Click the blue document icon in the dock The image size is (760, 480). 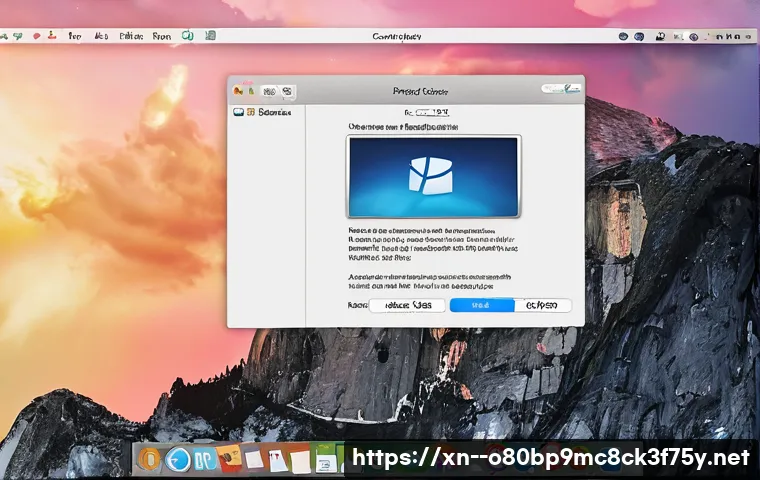[206, 460]
